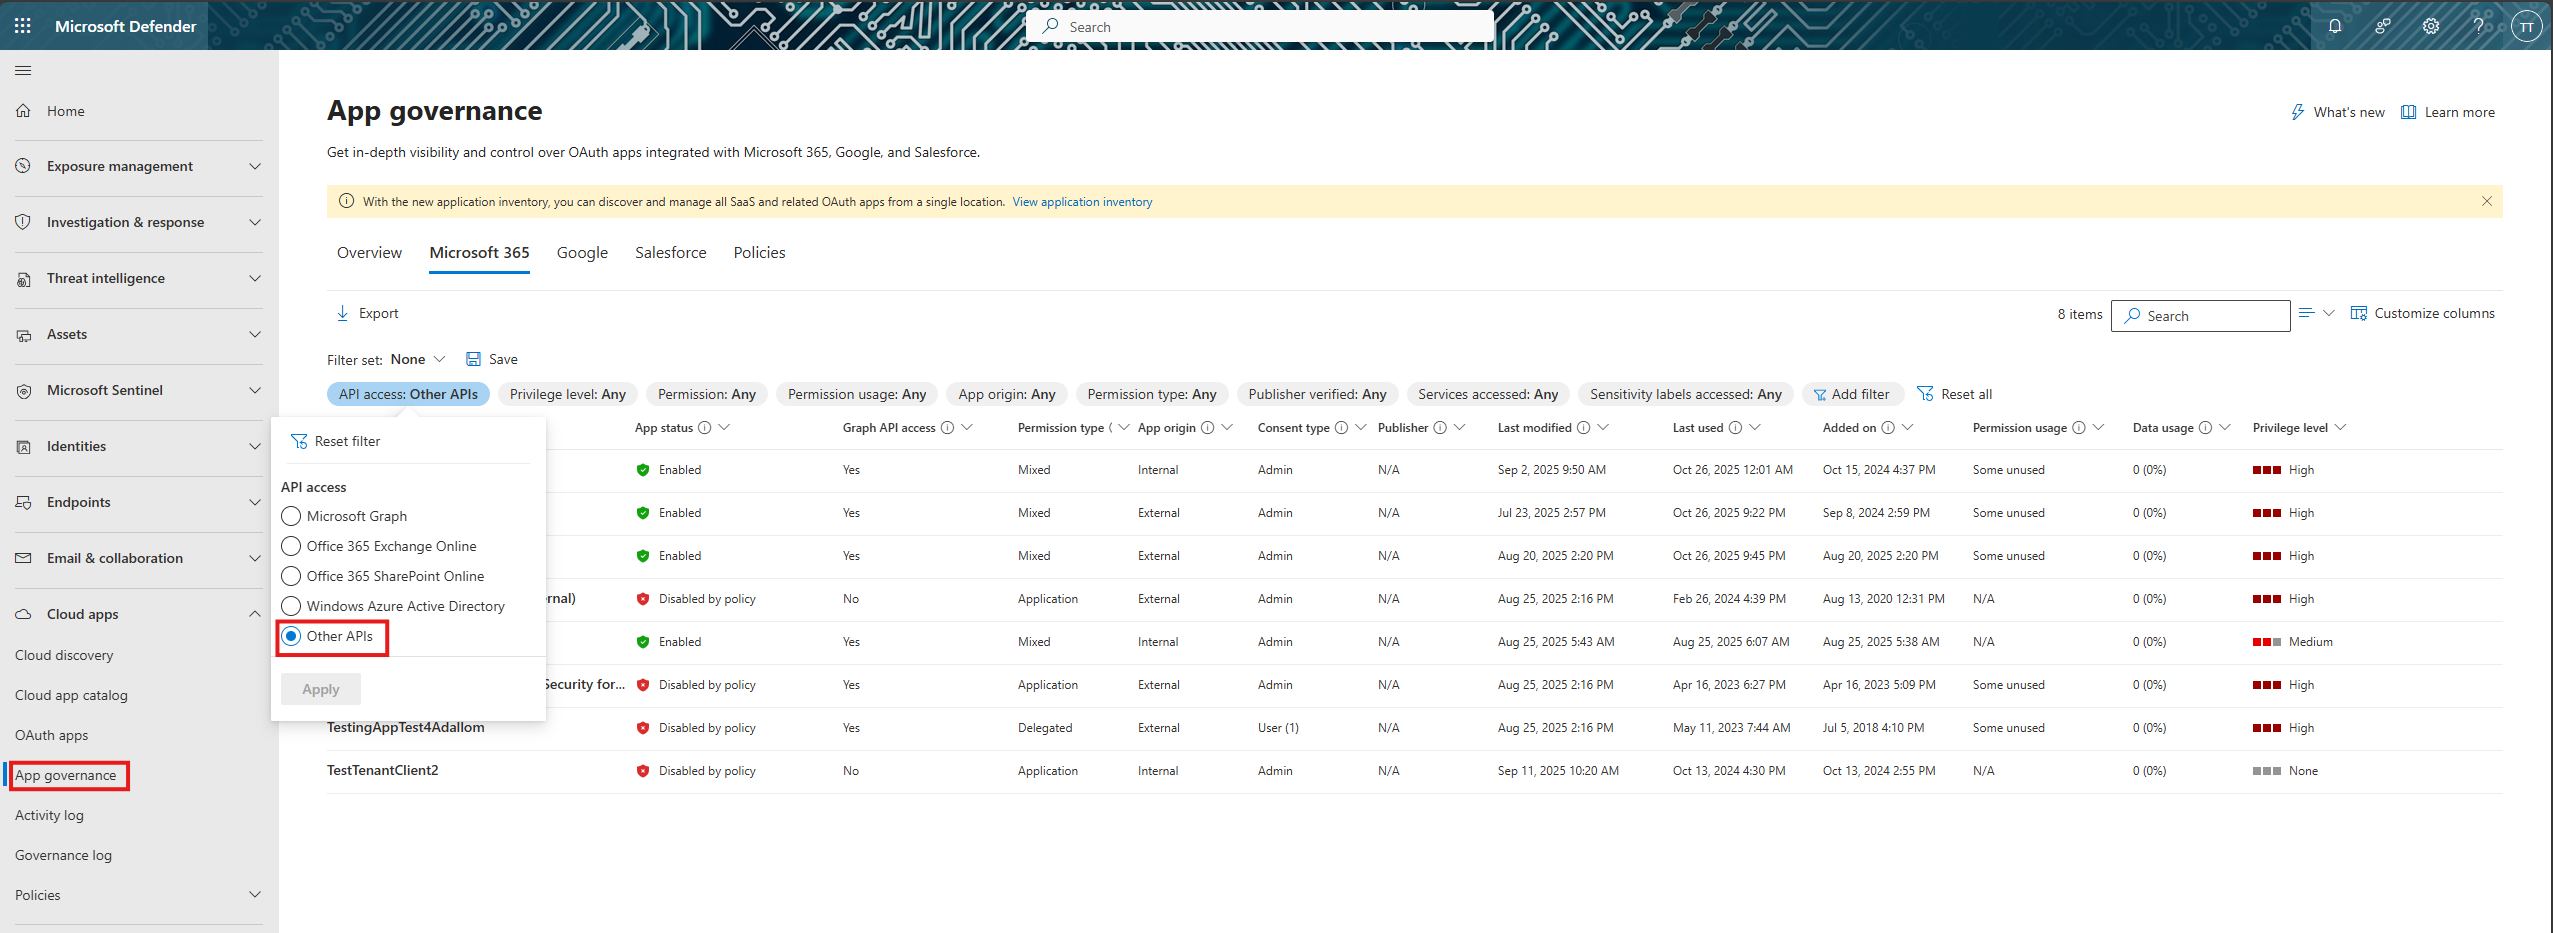Open the Sensitivity labels accessed filter
The image size is (2553, 933).
(1686, 394)
